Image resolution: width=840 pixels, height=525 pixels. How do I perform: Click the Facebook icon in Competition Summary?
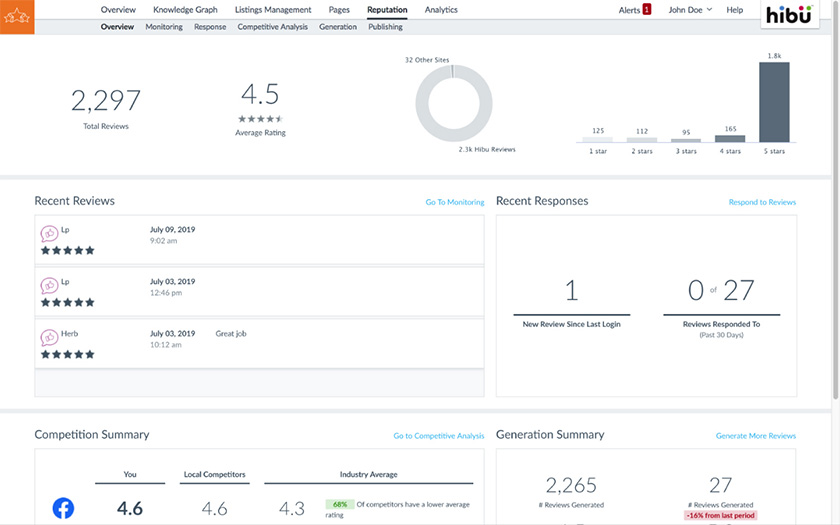click(63, 508)
